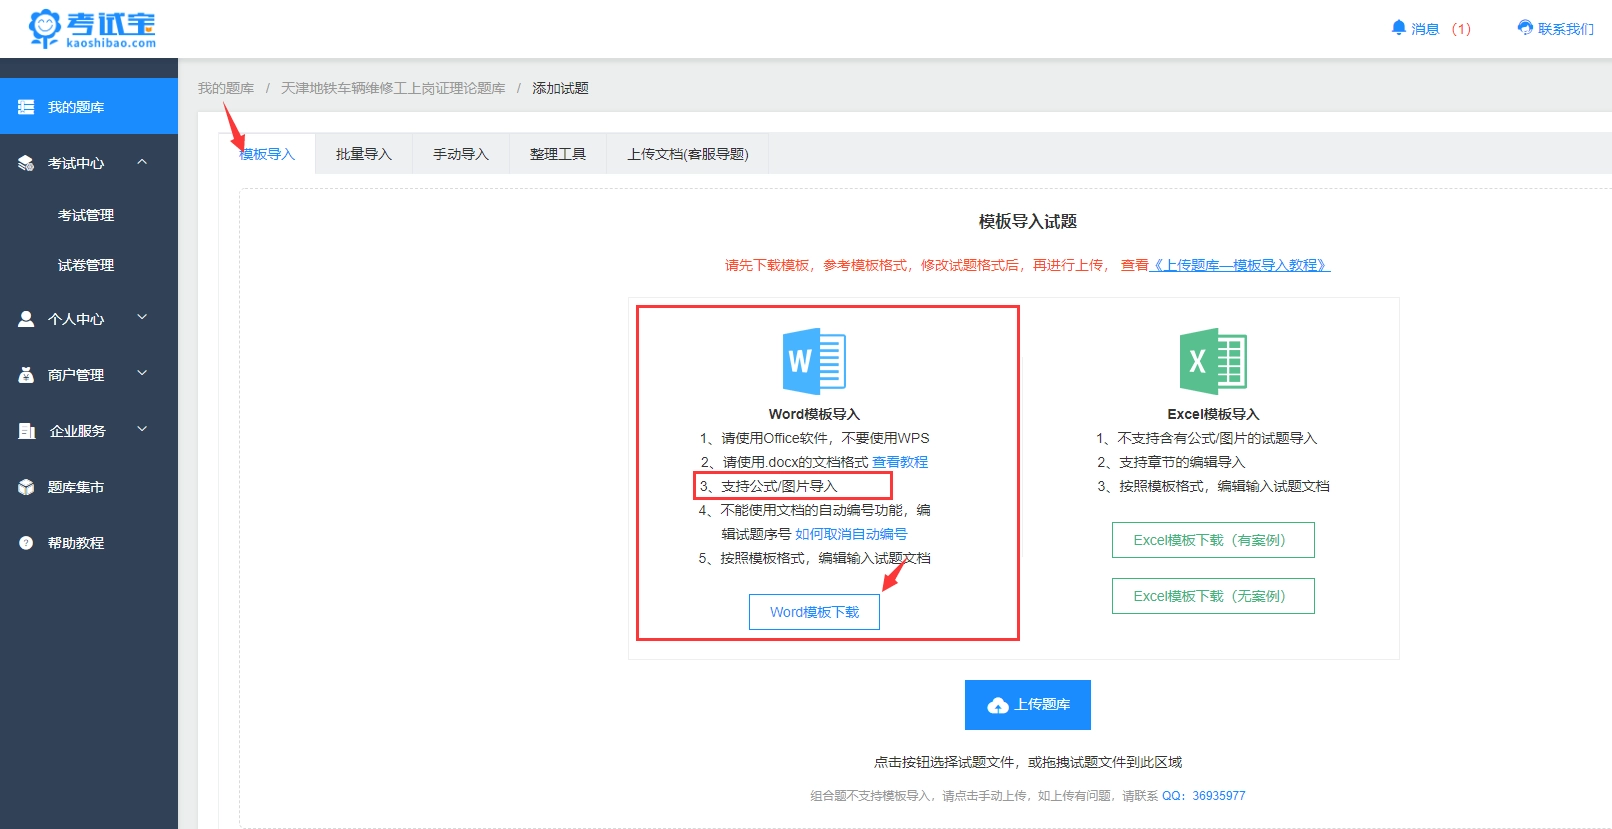
Task: Switch to the 批量导入 tab
Action: (363, 154)
